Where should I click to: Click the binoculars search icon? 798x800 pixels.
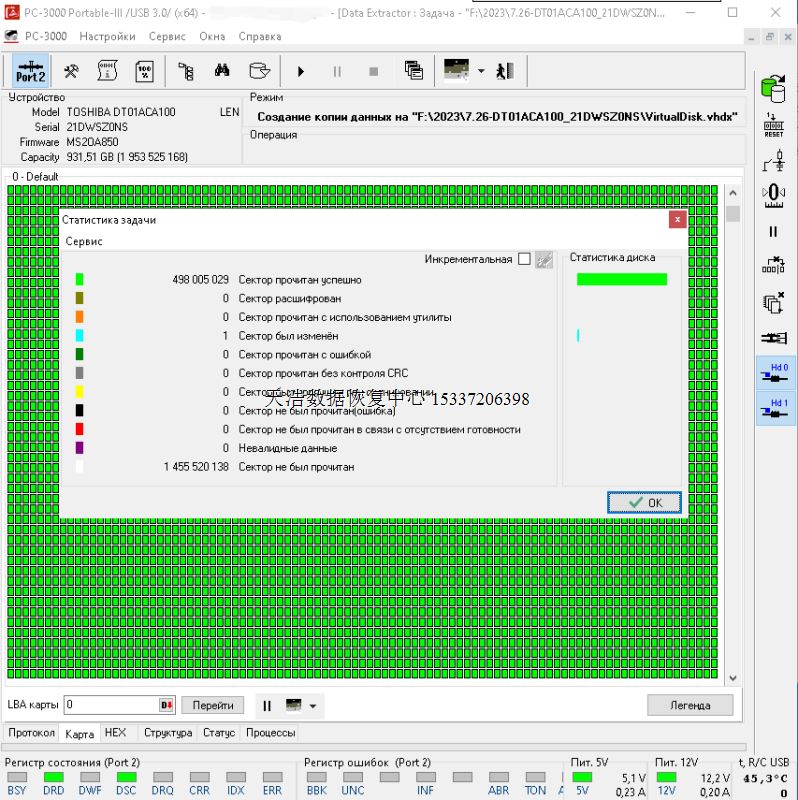coord(222,71)
